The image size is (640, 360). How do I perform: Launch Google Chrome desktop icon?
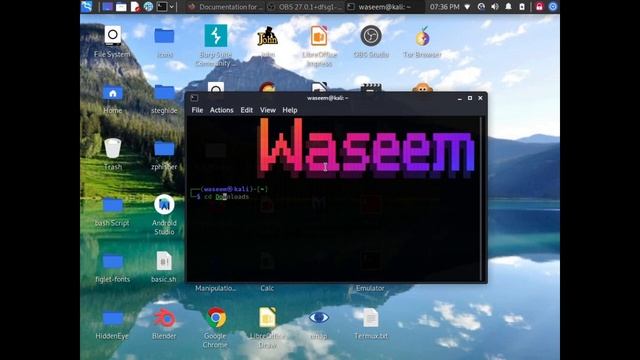pos(216,328)
